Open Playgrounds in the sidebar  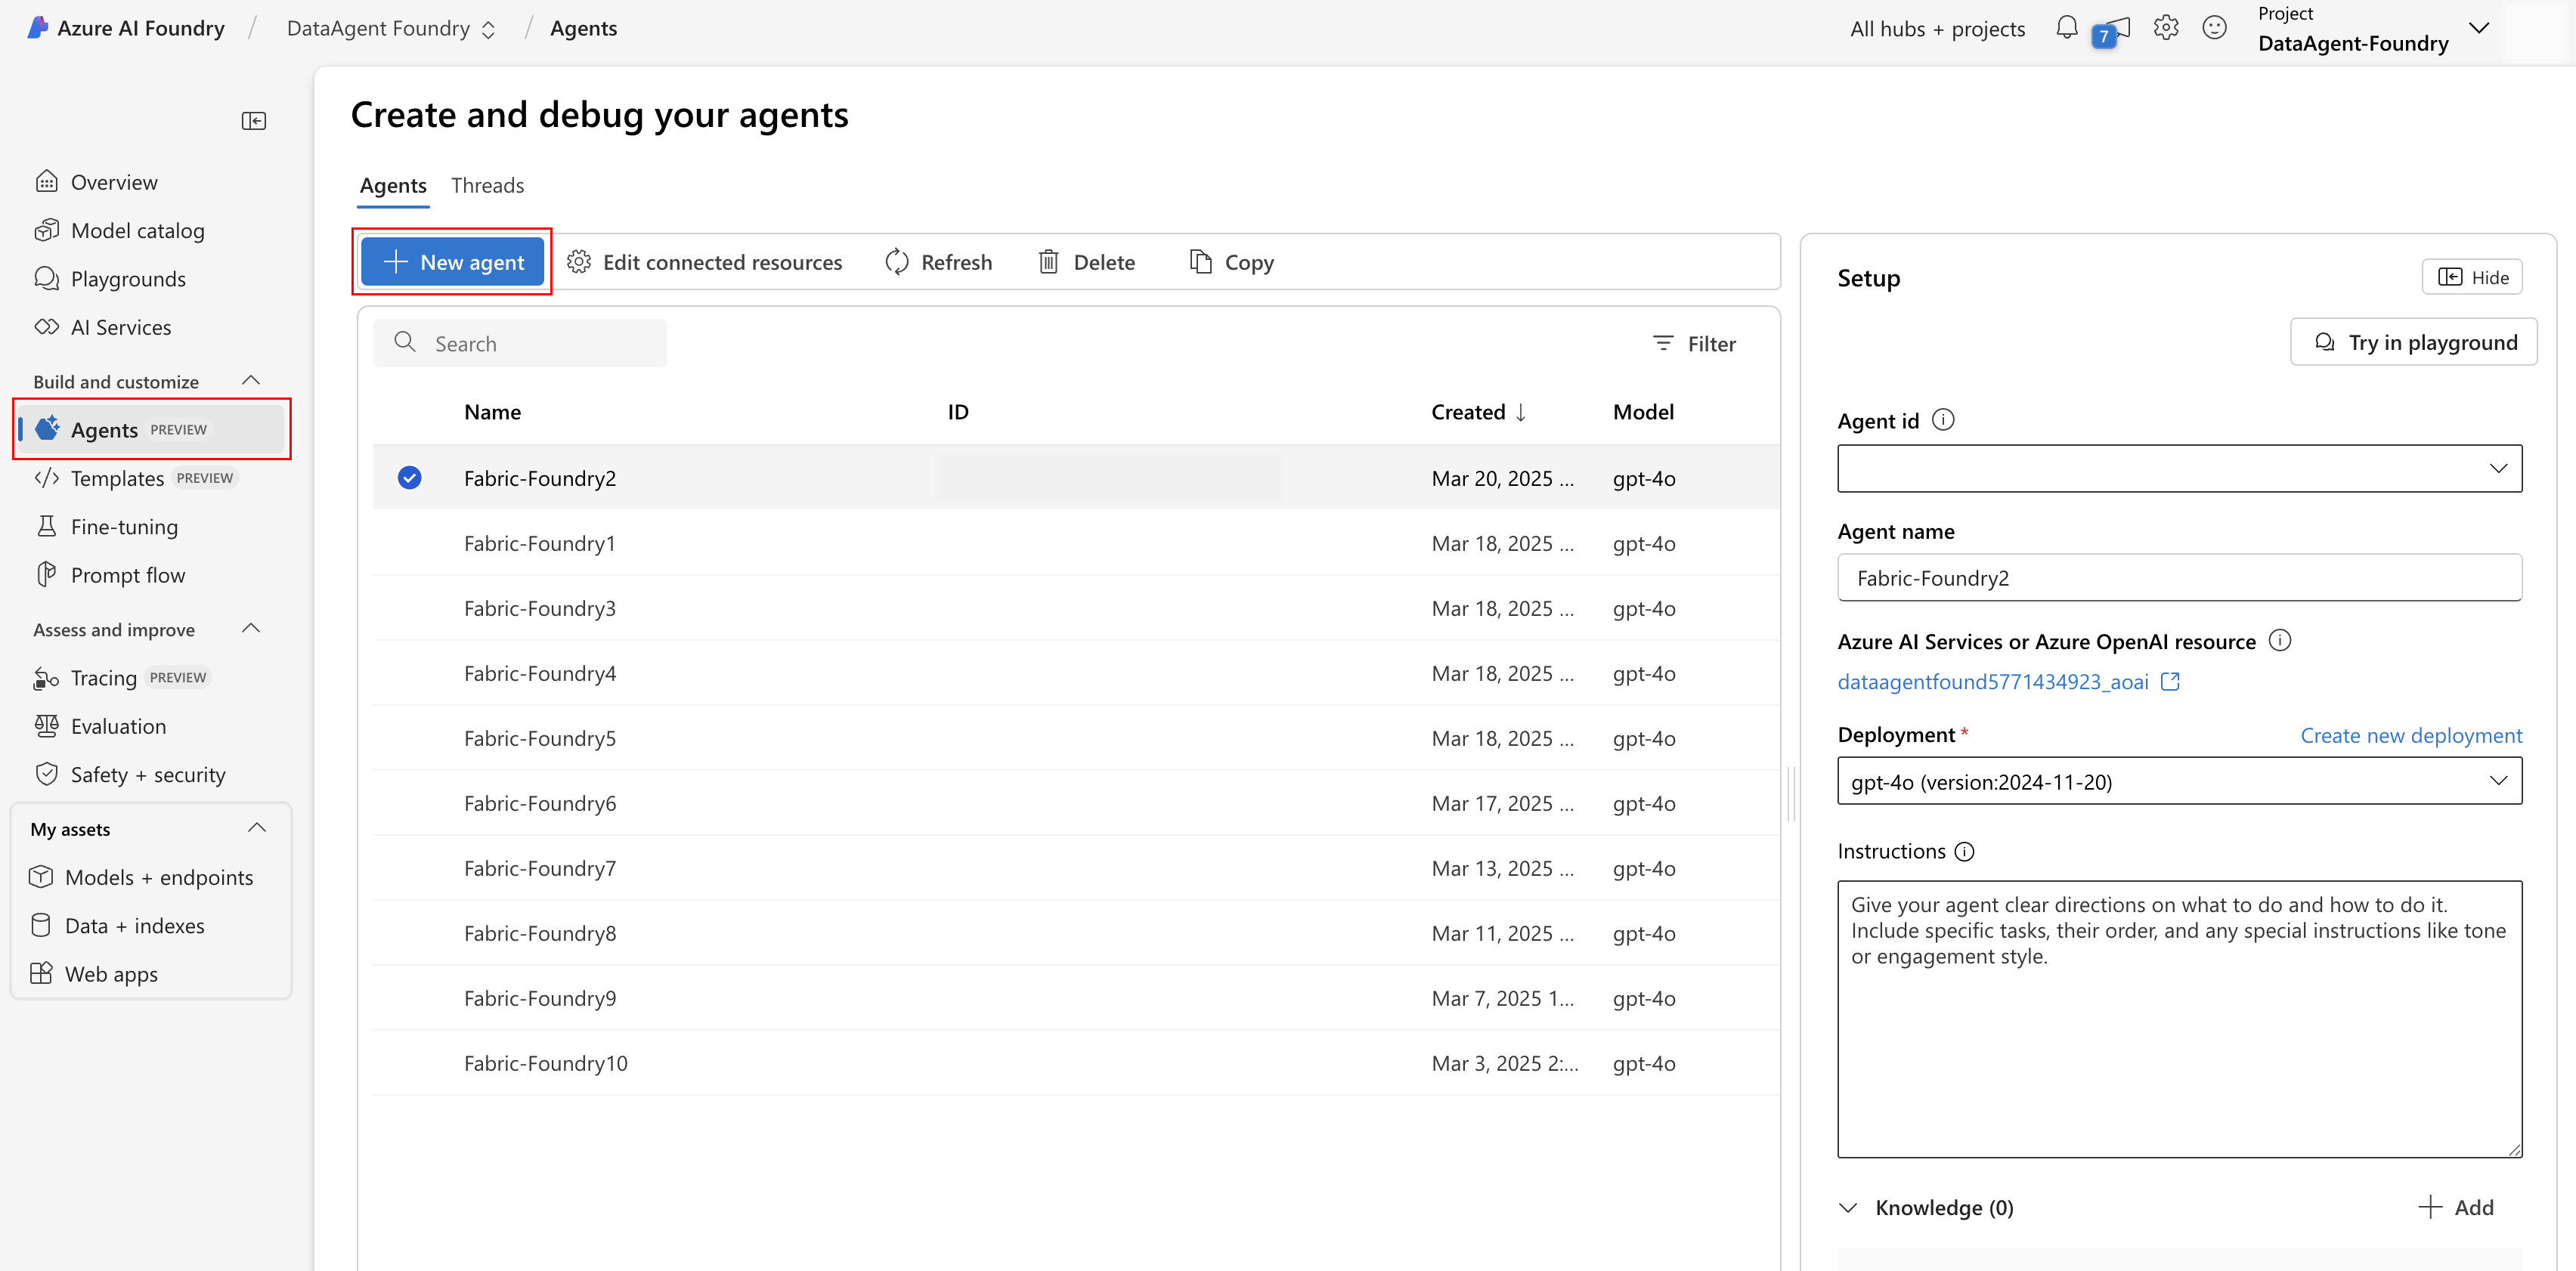128,279
